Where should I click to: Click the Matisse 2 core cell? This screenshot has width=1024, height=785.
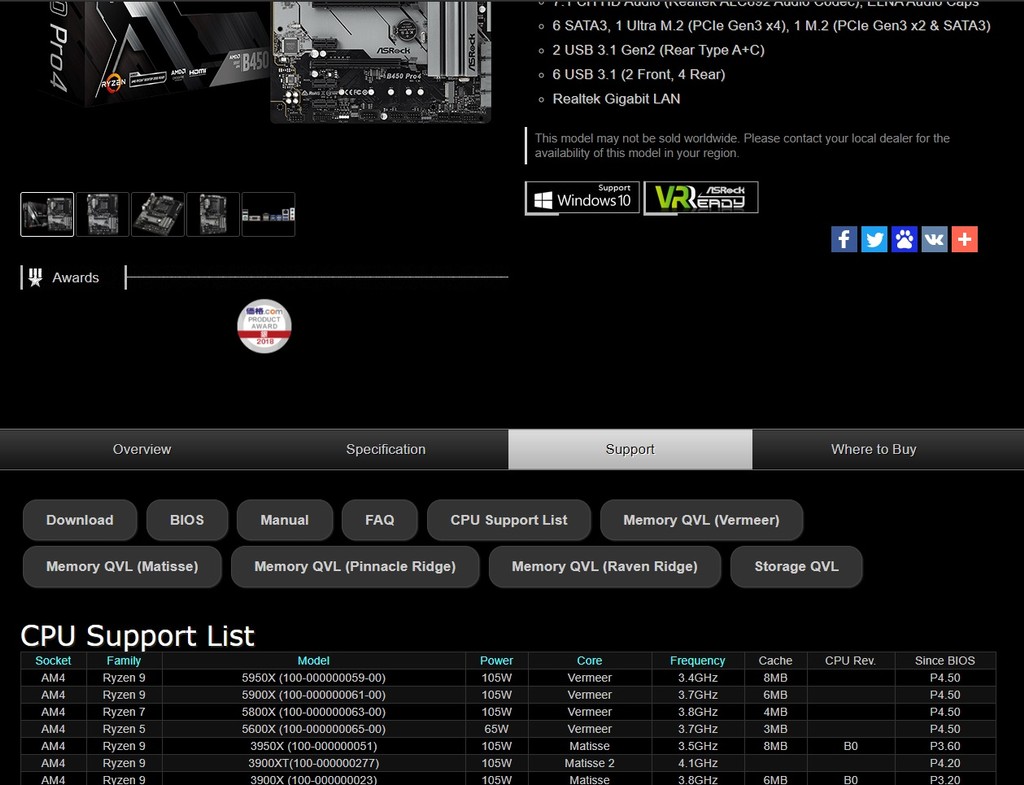coord(590,763)
